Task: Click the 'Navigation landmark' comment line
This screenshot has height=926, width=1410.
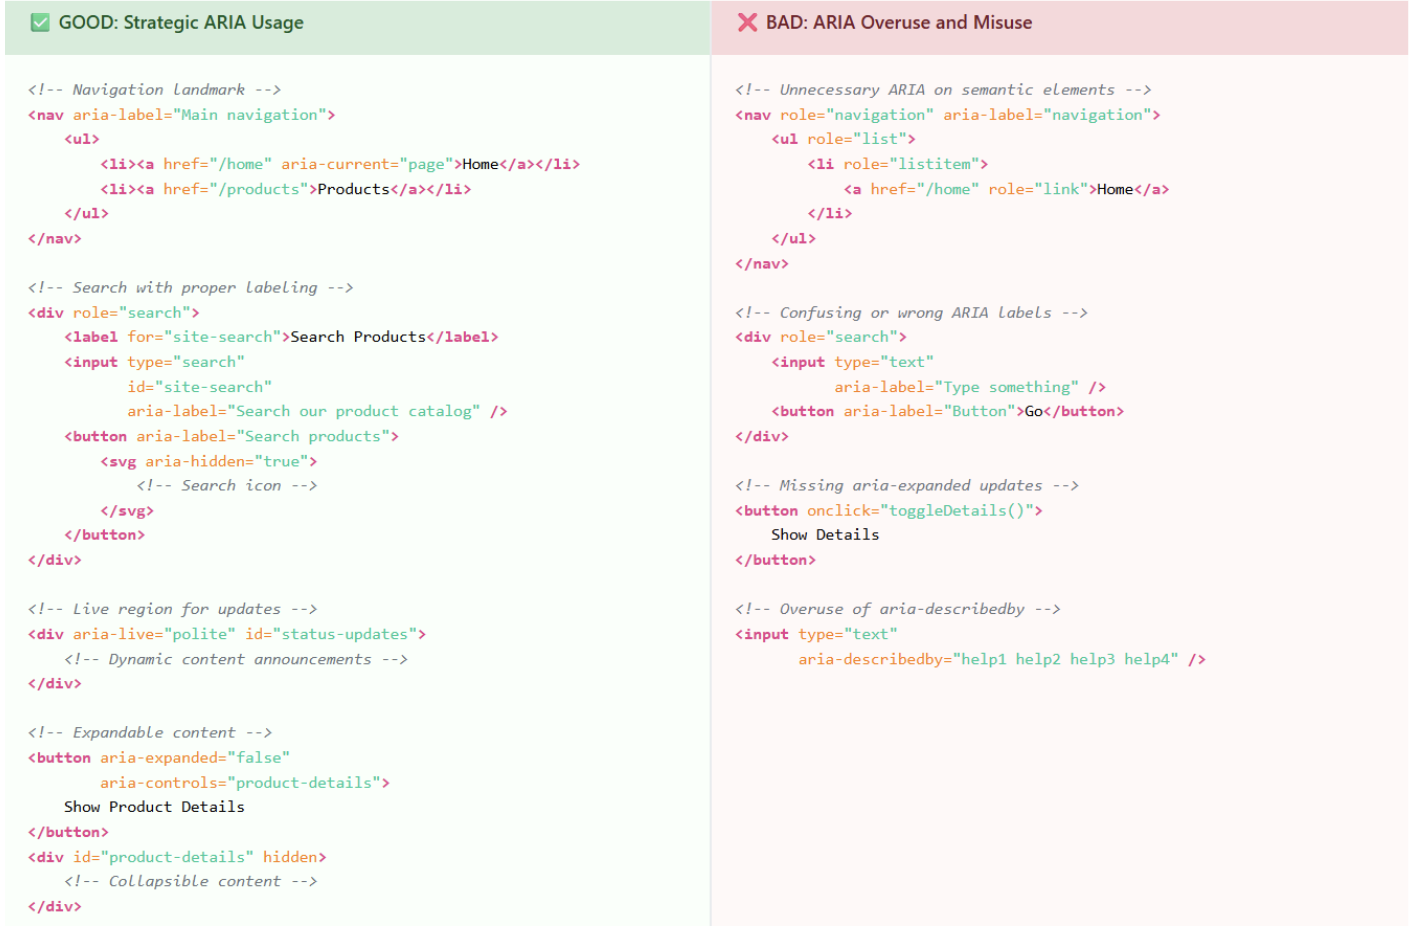Action: 154,90
